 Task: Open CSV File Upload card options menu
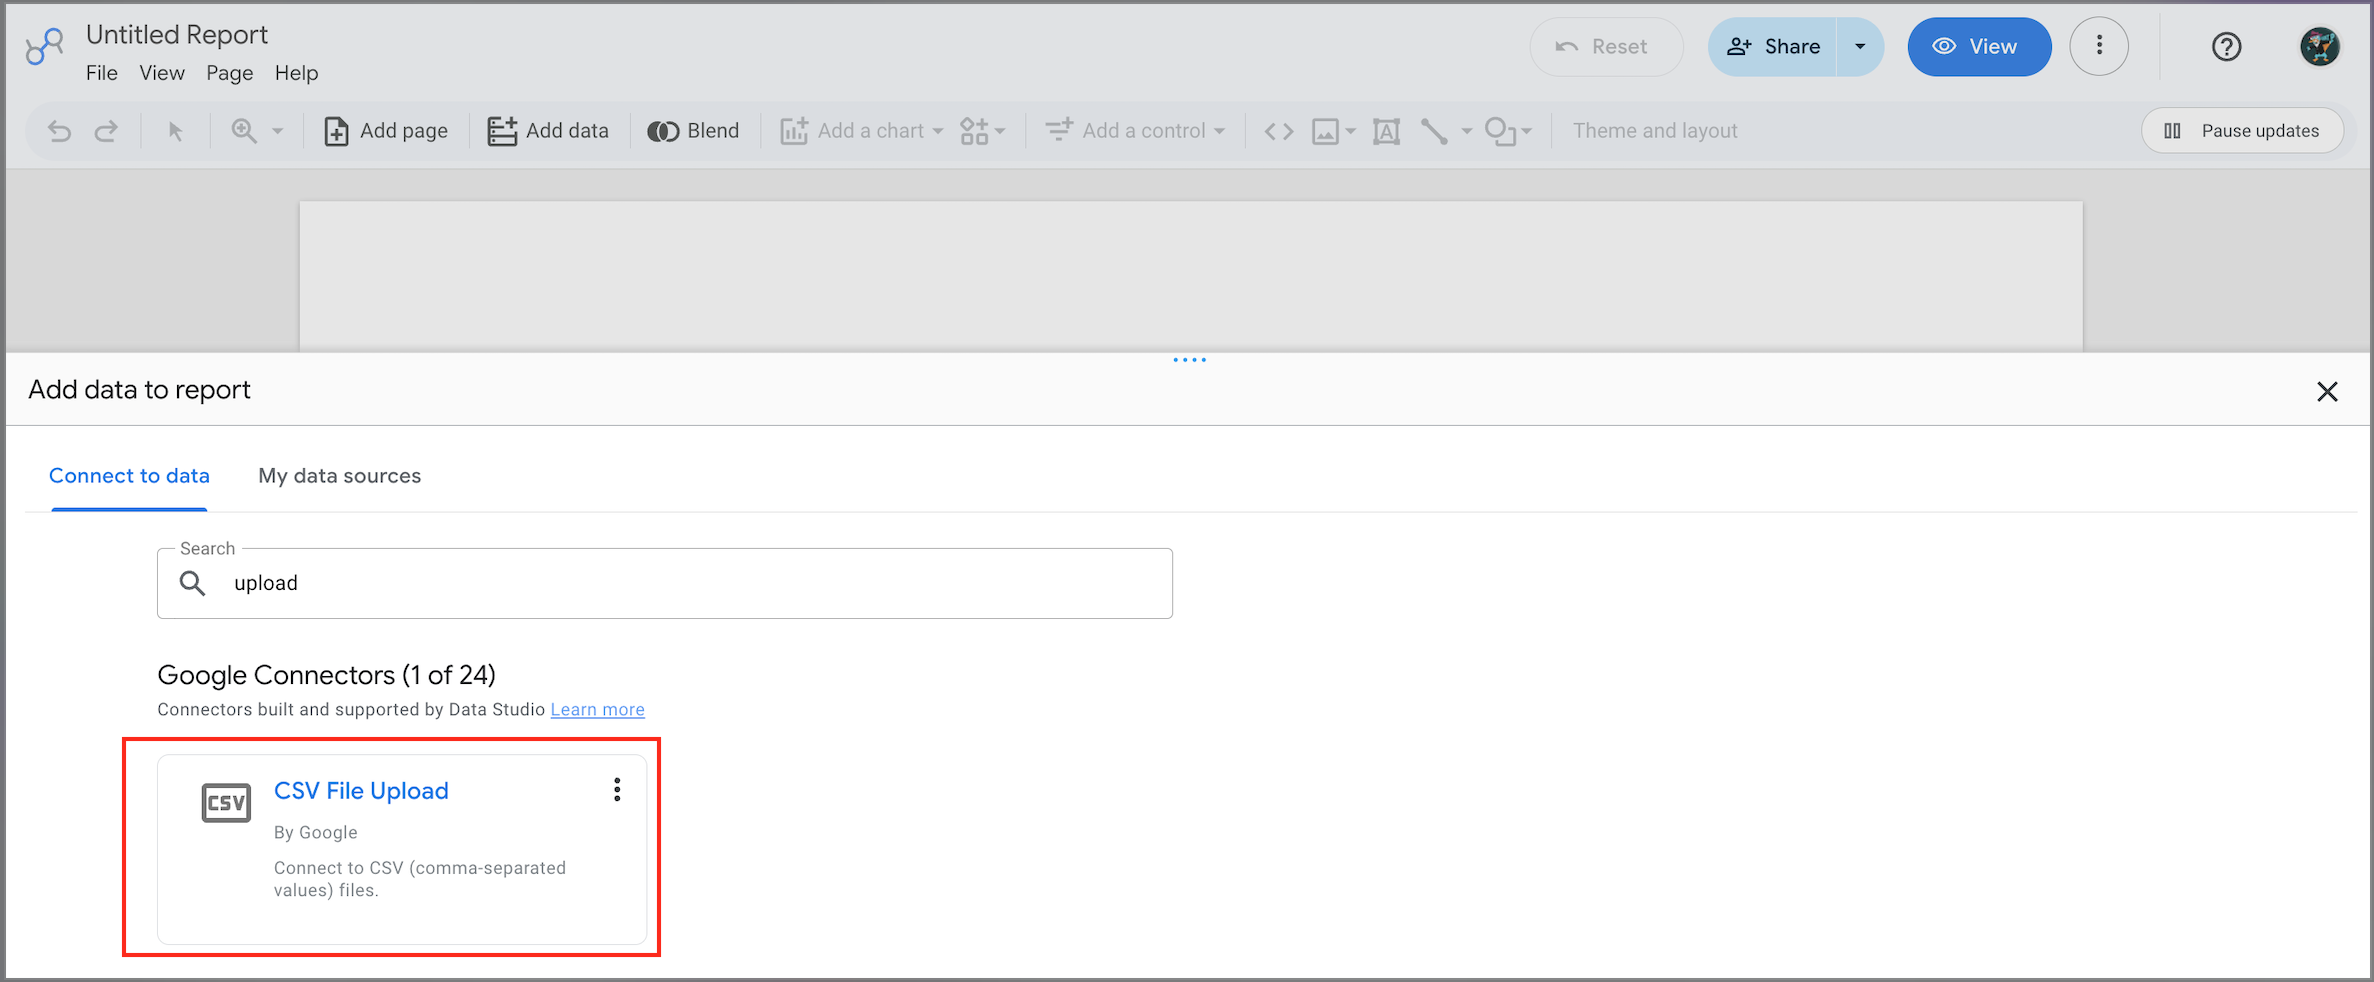point(617,790)
